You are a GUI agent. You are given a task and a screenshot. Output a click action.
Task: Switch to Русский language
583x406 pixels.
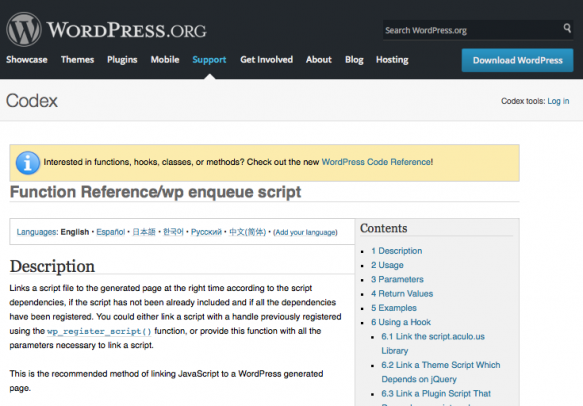point(206,232)
